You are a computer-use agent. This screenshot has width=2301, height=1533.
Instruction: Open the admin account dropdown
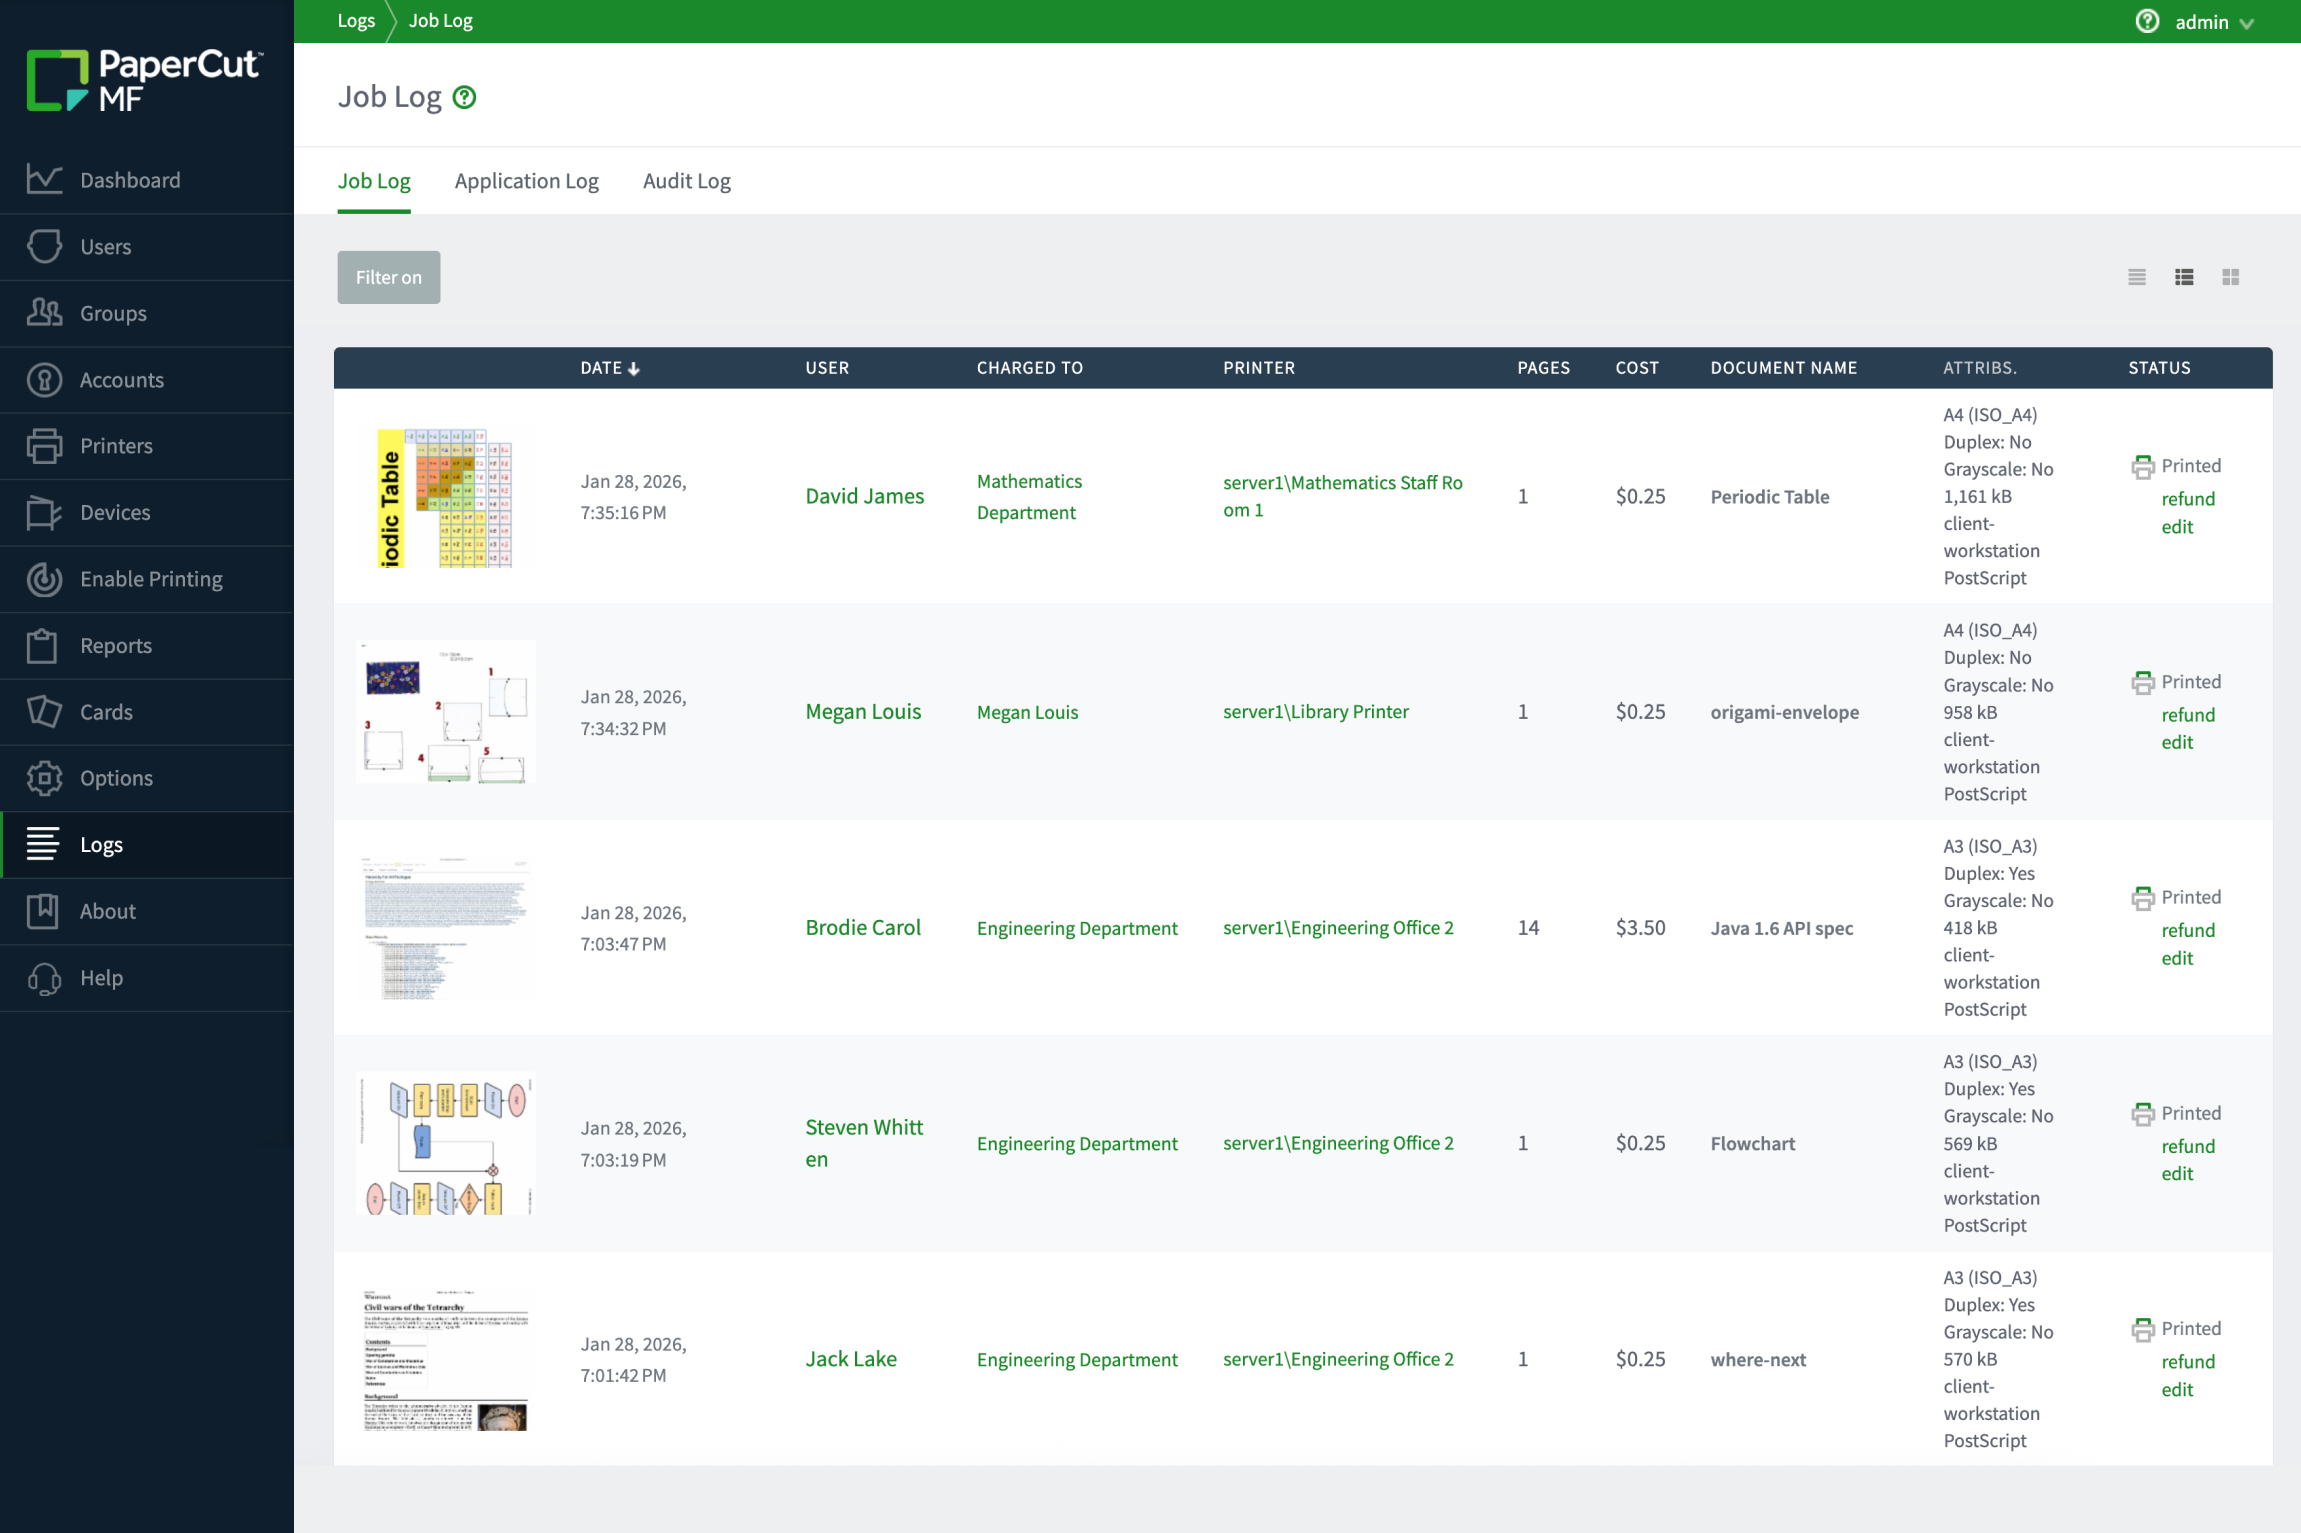click(2212, 21)
